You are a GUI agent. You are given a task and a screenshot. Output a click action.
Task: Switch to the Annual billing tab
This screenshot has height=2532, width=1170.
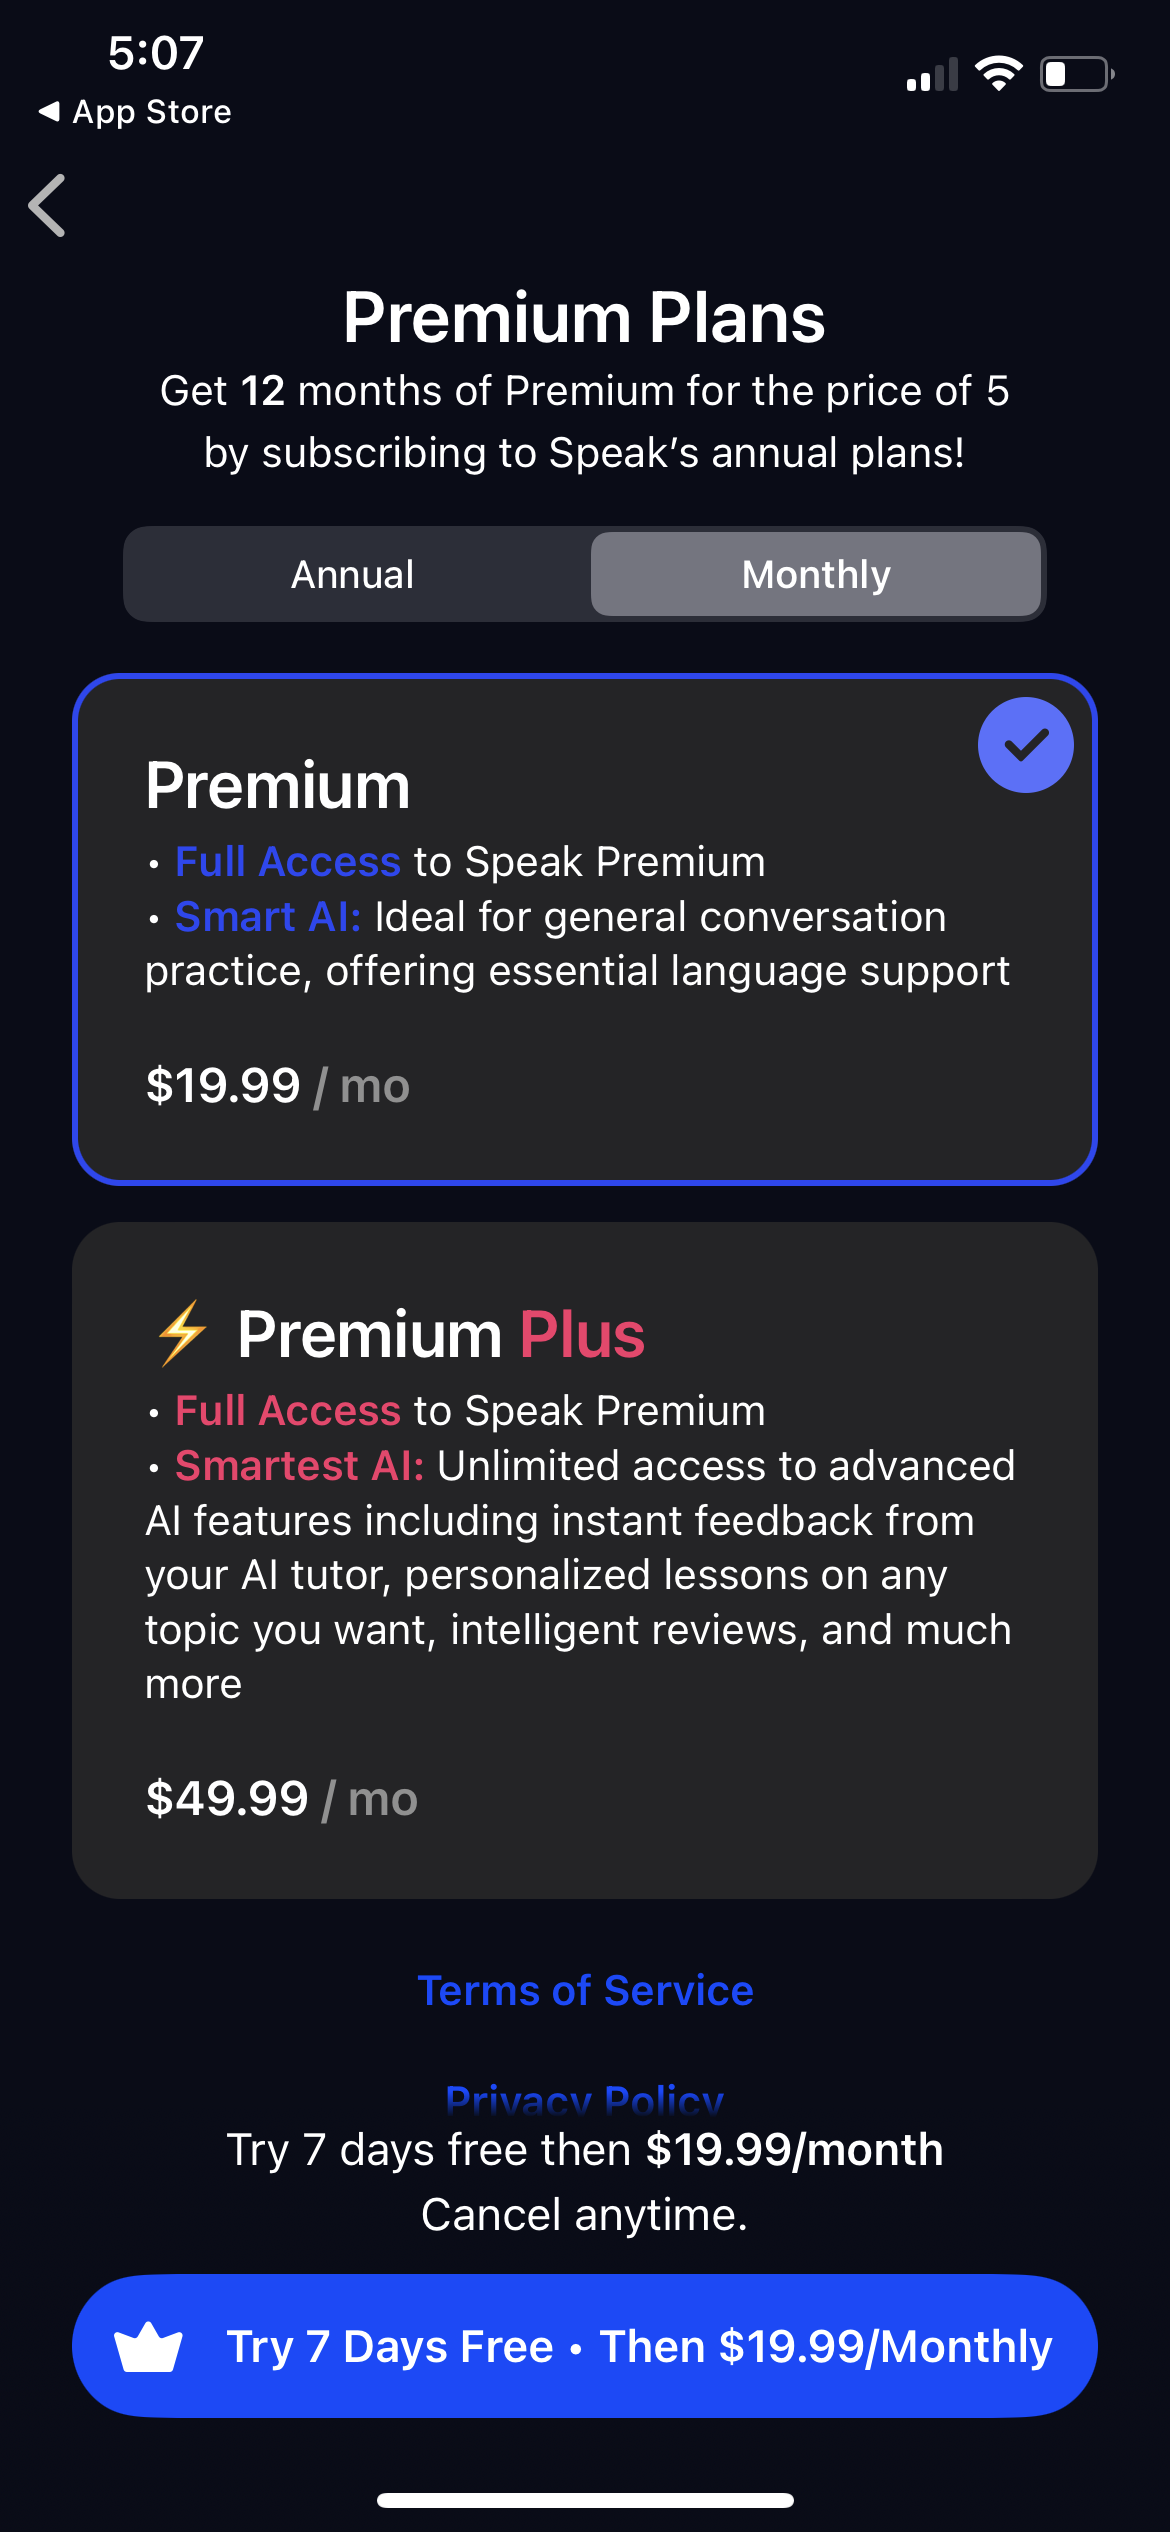tap(352, 573)
